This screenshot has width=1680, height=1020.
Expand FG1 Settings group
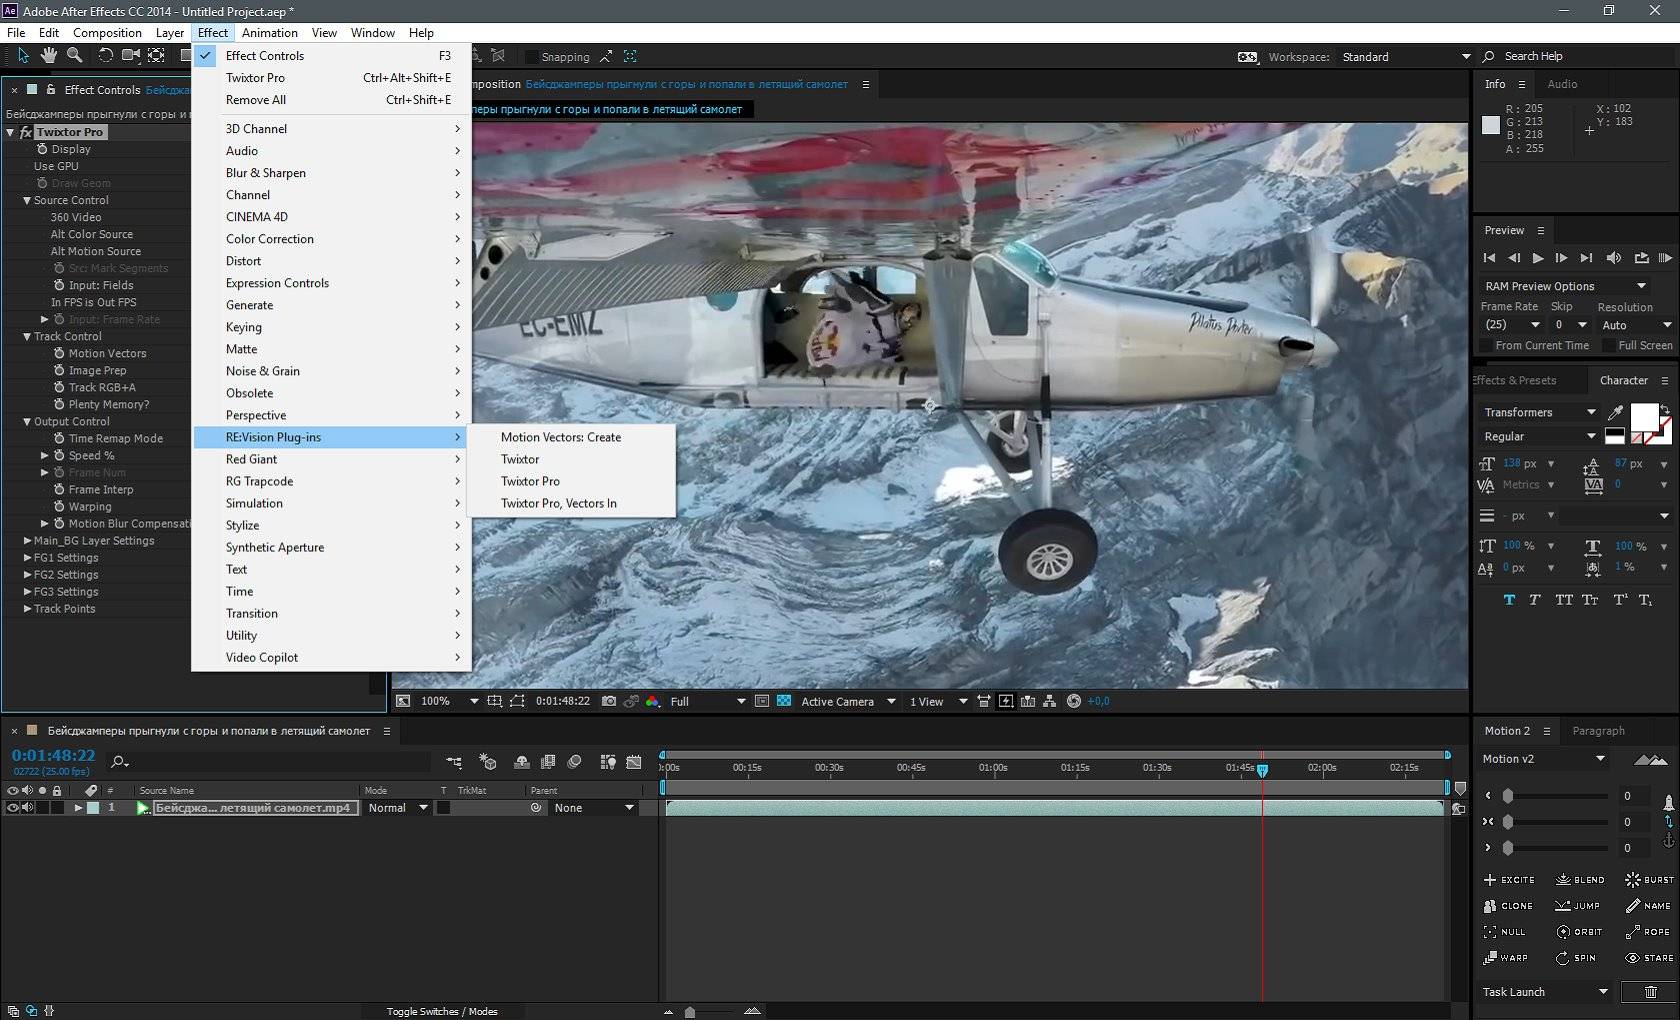point(27,557)
